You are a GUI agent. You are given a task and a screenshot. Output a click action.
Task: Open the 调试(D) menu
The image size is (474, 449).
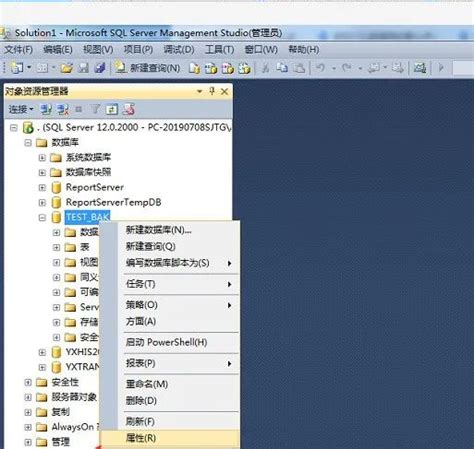pyautogui.click(x=179, y=50)
